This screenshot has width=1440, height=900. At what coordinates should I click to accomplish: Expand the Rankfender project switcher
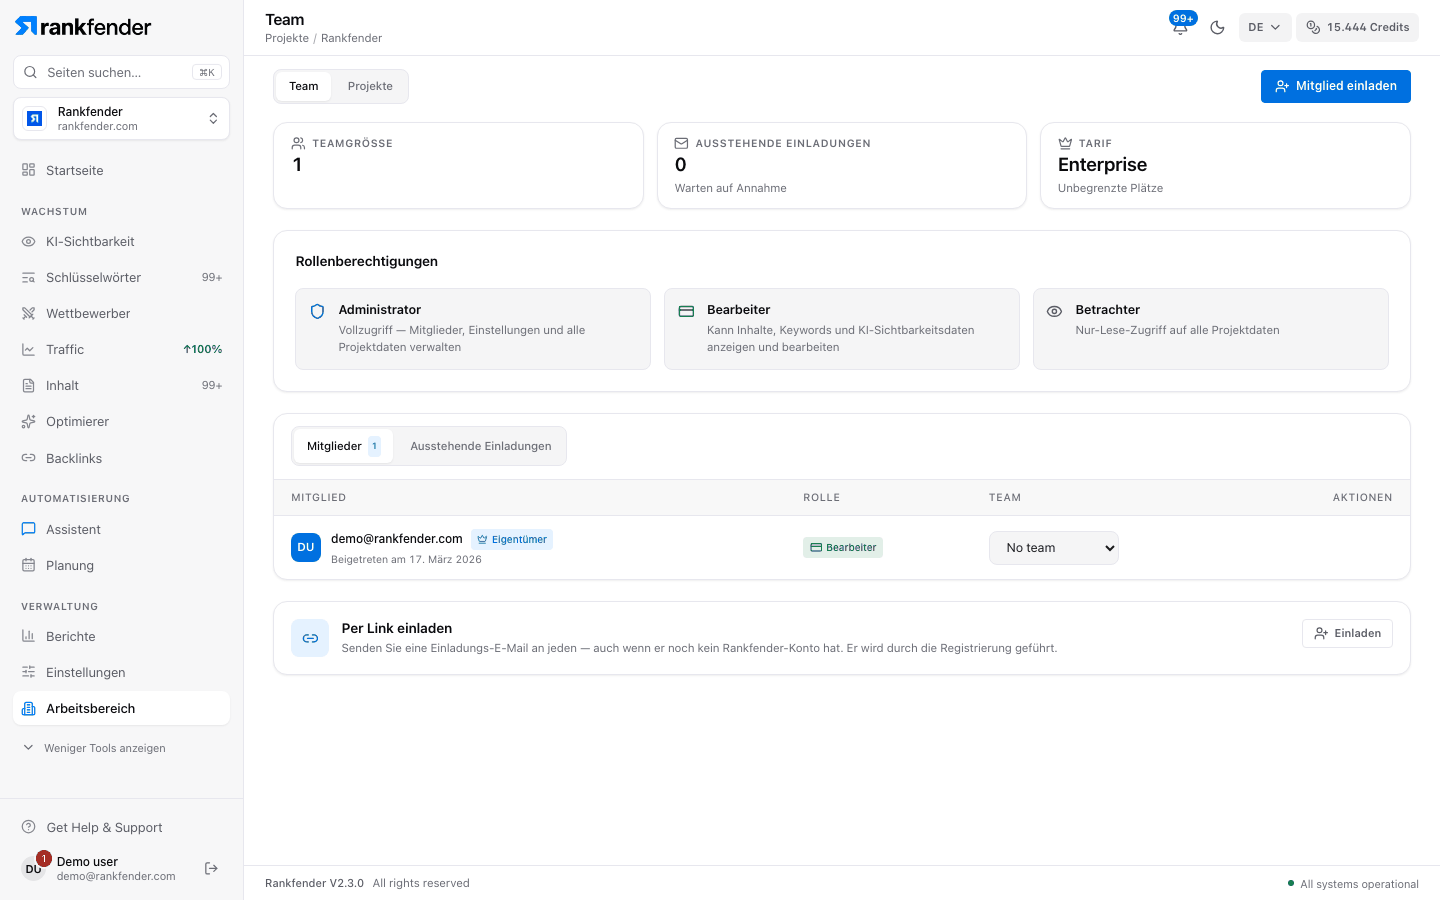(121, 119)
